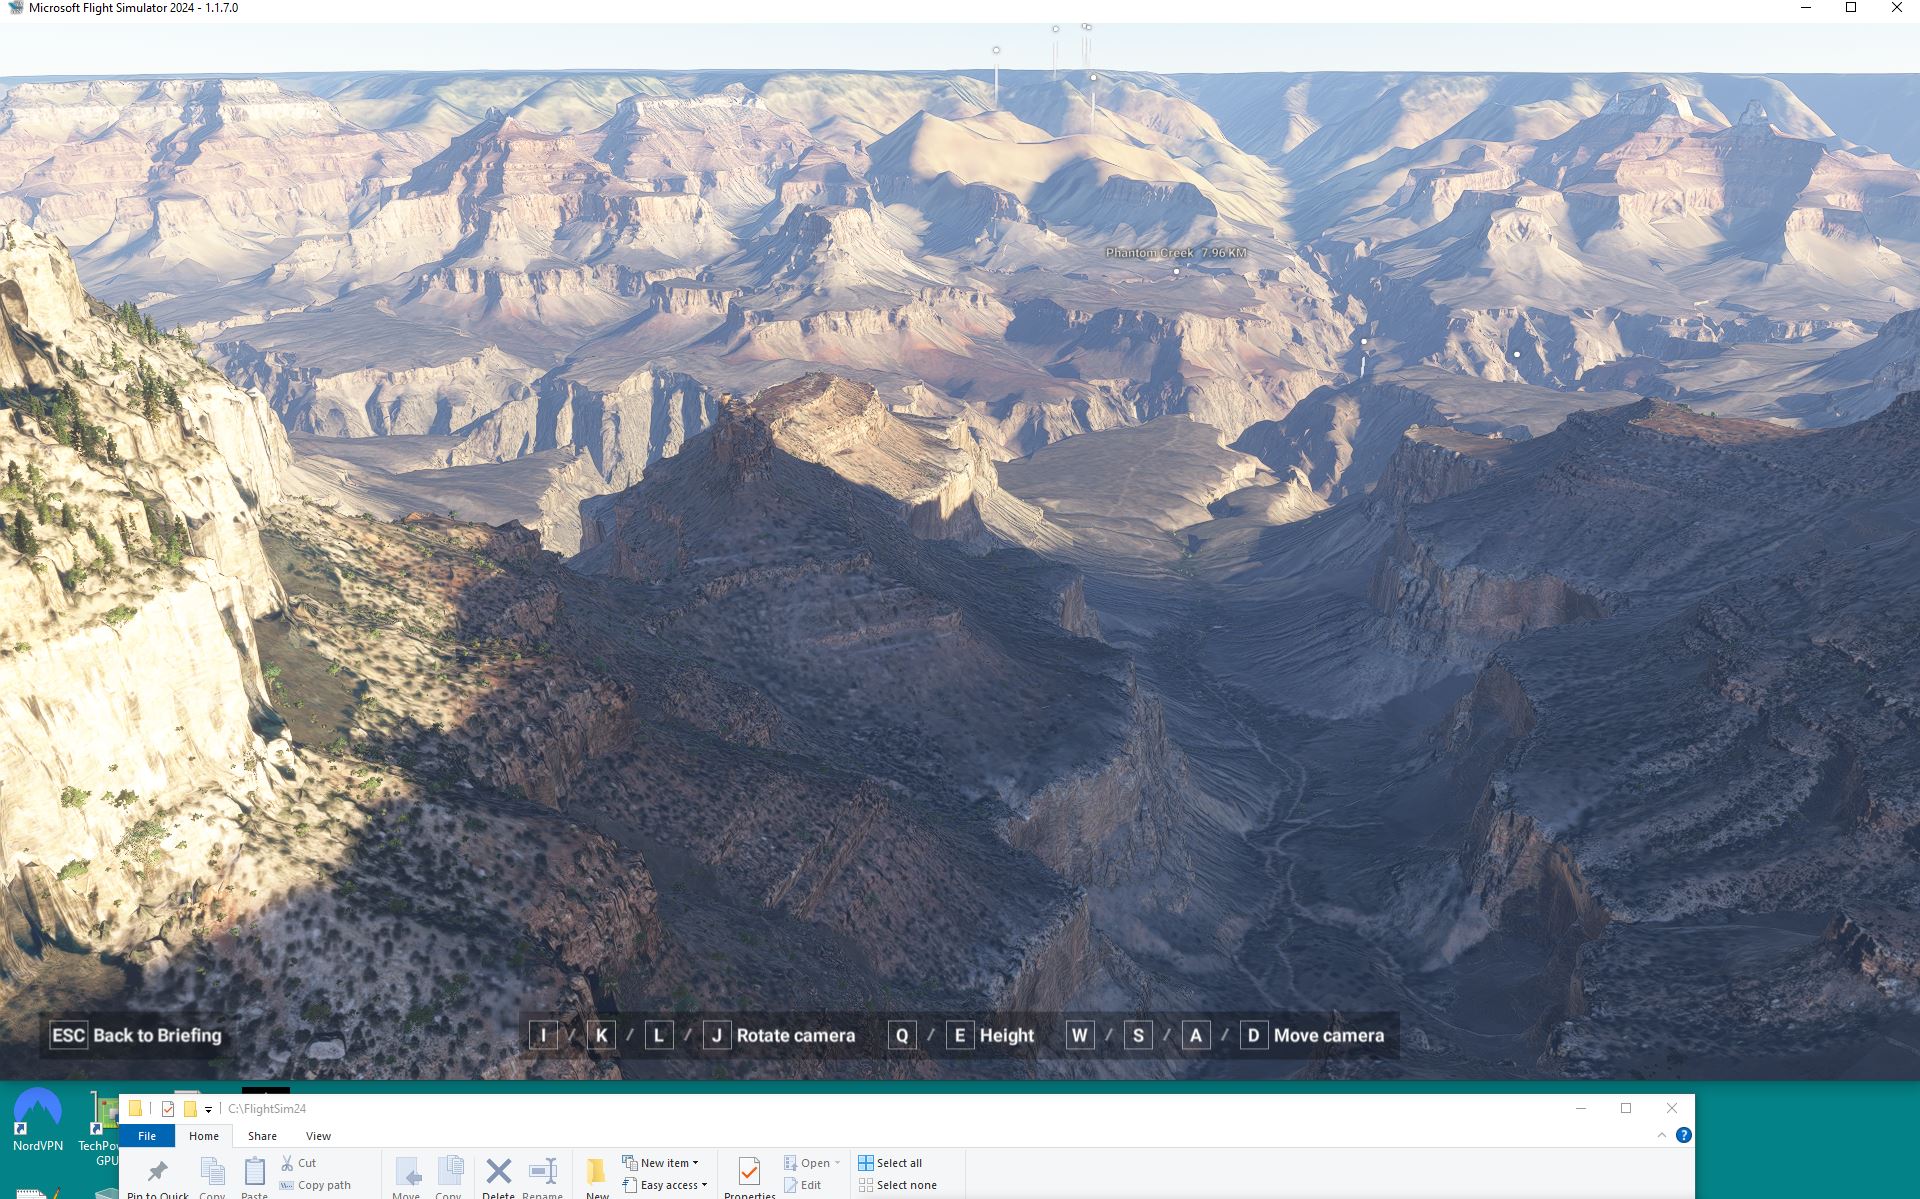Pin current folder to Quick access

click(x=157, y=1172)
